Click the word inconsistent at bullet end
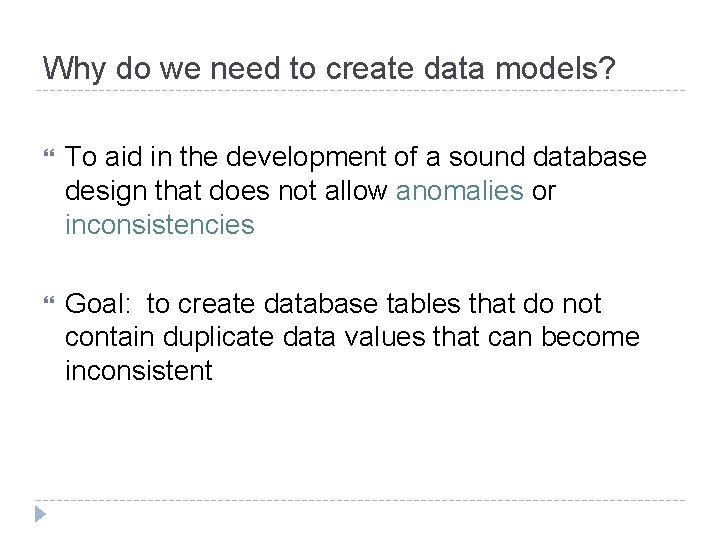The width and height of the screenshot is (720, 540). pos(139,370)
